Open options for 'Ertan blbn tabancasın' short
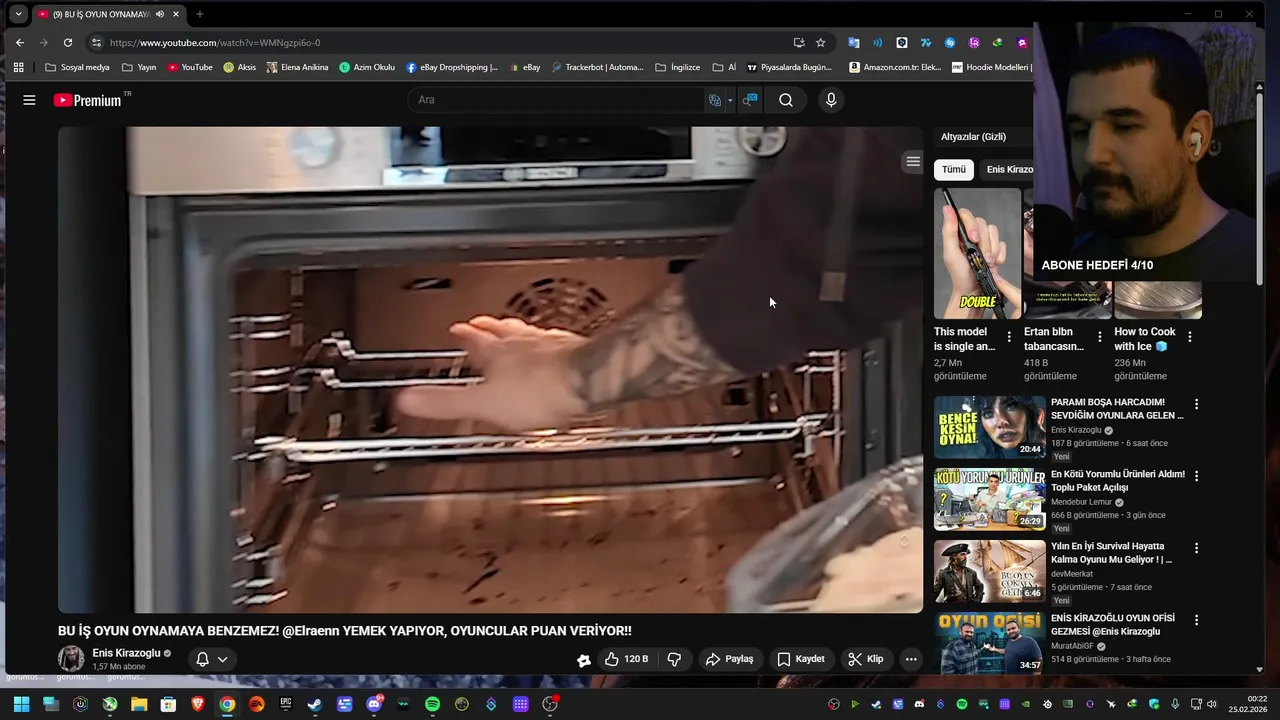The image size is (1280, 720). coord(1100,337)
